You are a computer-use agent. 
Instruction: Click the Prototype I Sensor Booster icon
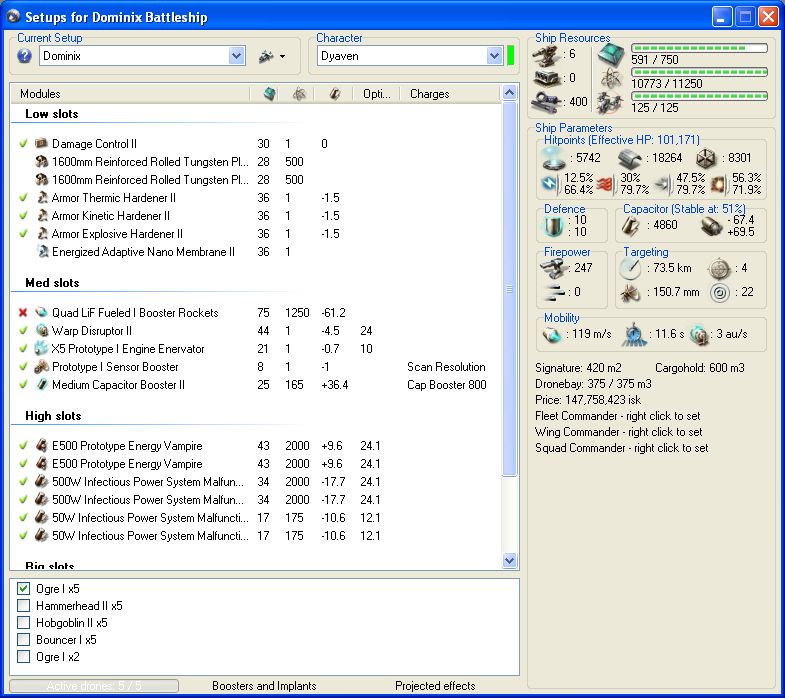pos(42,367)
